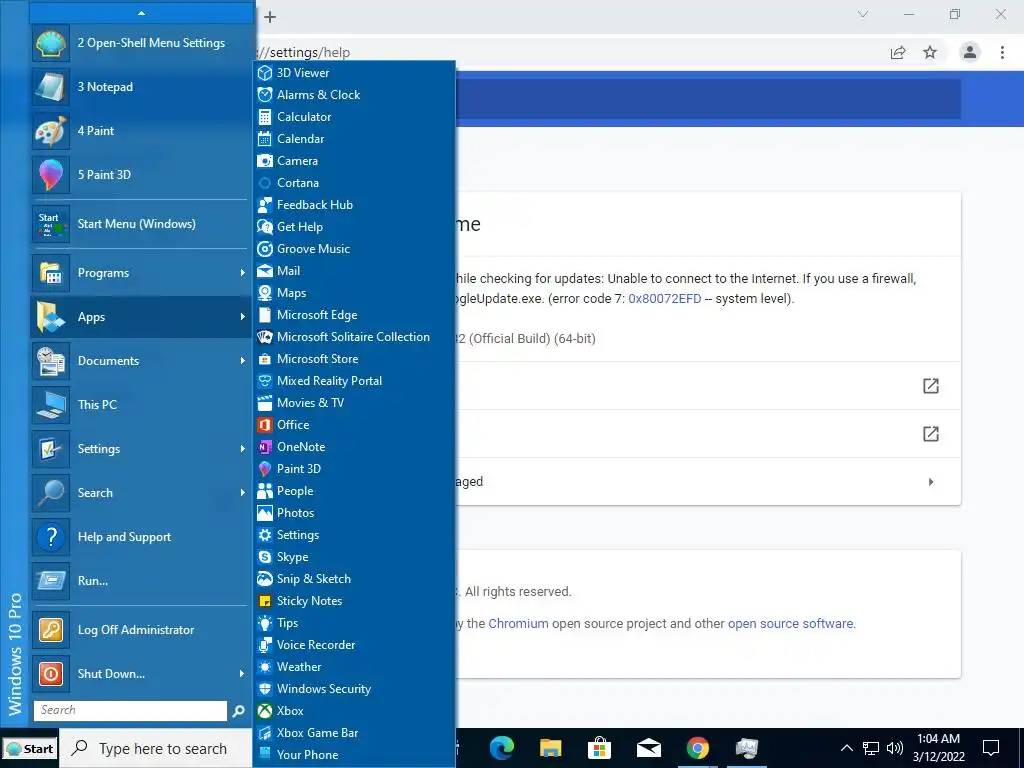Open the Maps app icon
The image size is (1024, 768).
(x=264, y=293)
